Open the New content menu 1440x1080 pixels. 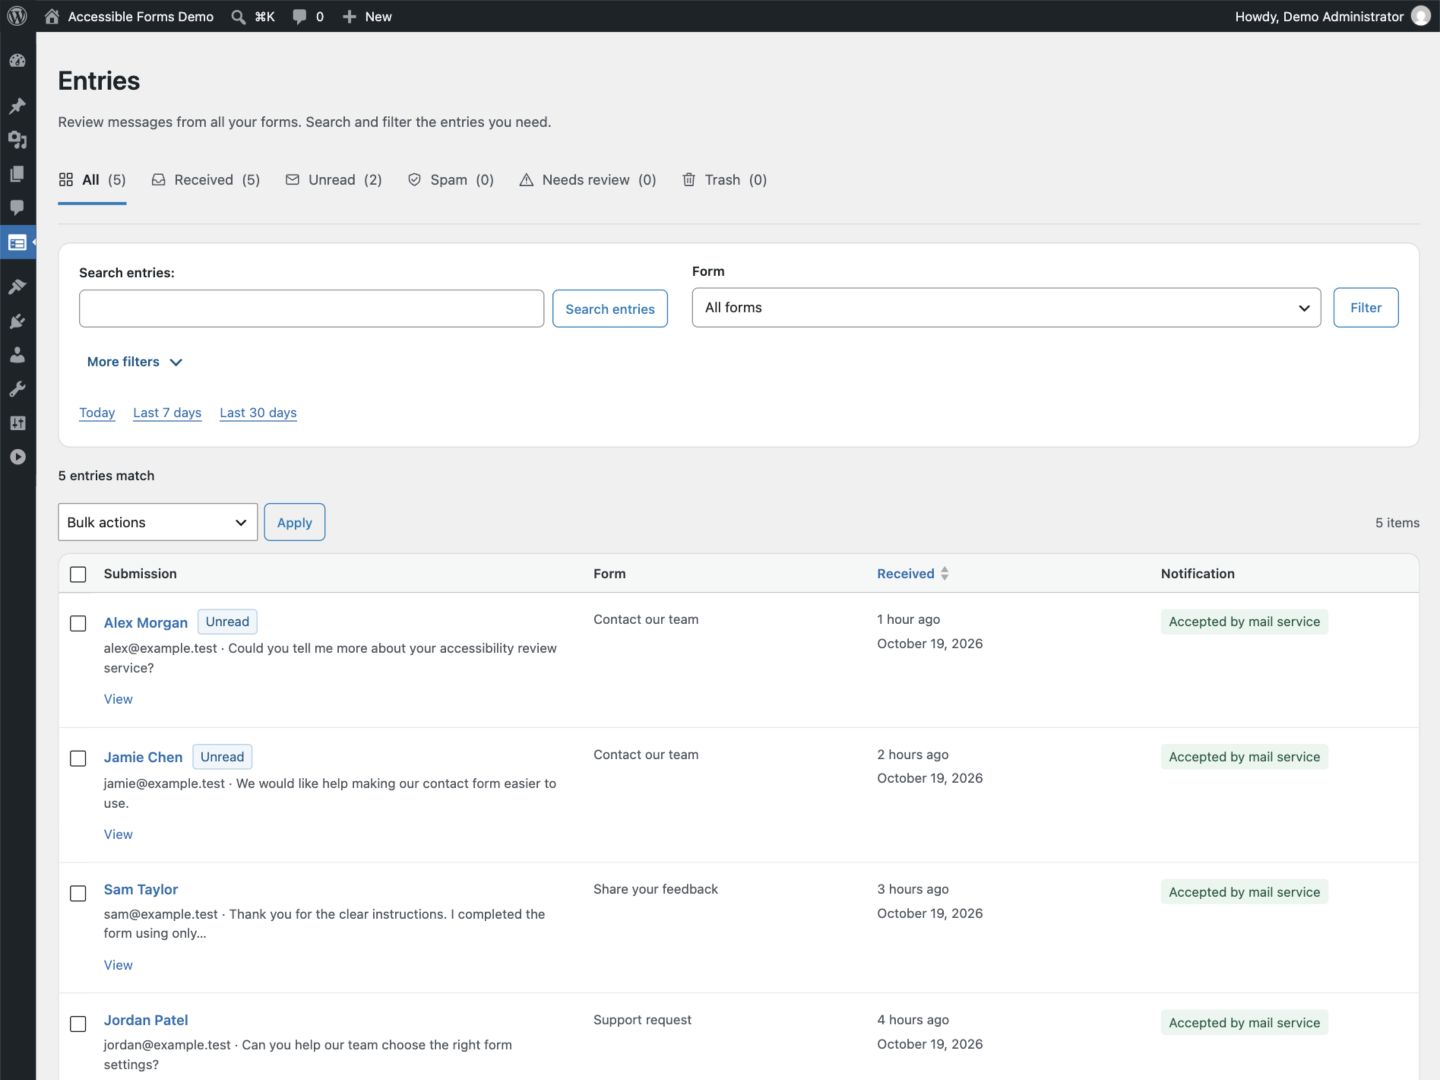pyautogui.click(x=367, y=16)
